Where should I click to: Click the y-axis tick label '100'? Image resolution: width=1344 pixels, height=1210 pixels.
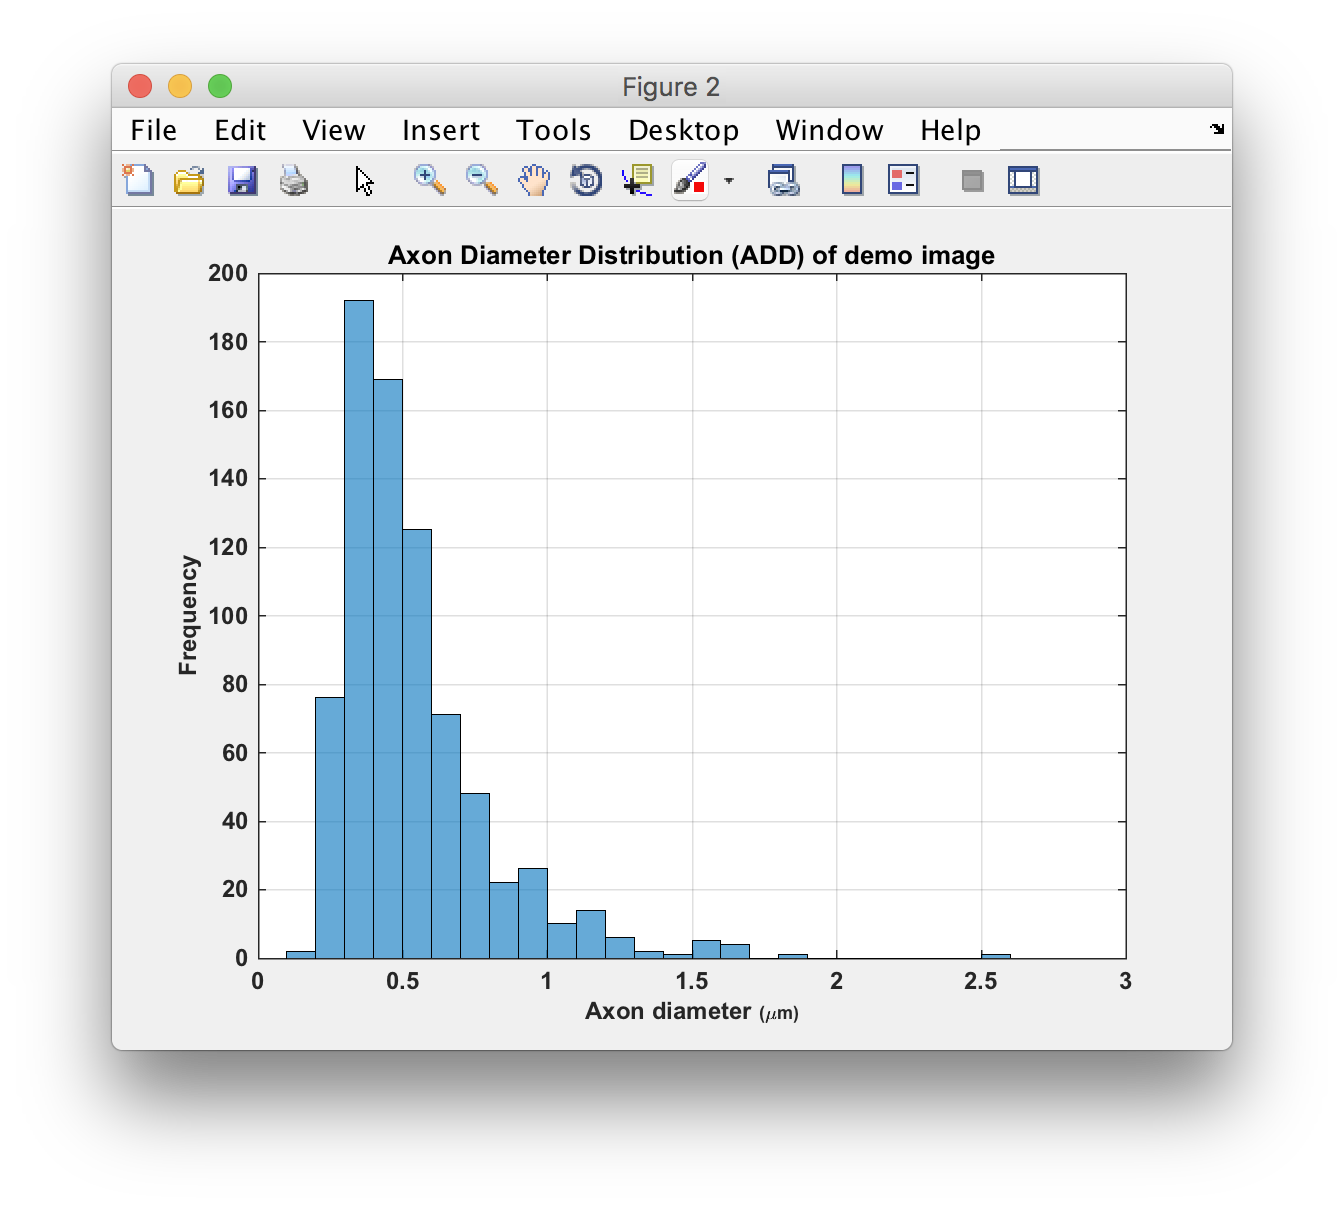point(228,616)
